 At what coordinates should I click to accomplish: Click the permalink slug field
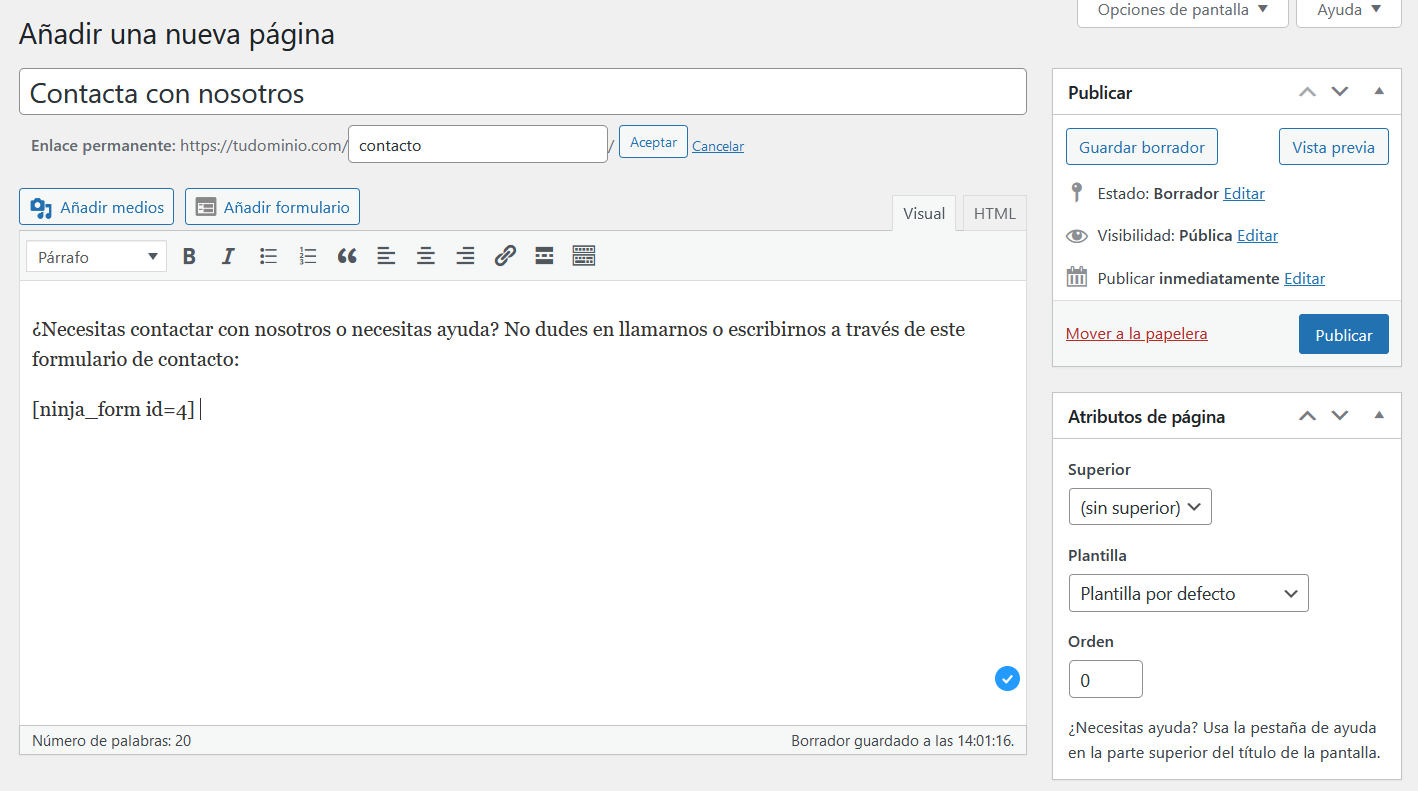[x=478, y=144]
